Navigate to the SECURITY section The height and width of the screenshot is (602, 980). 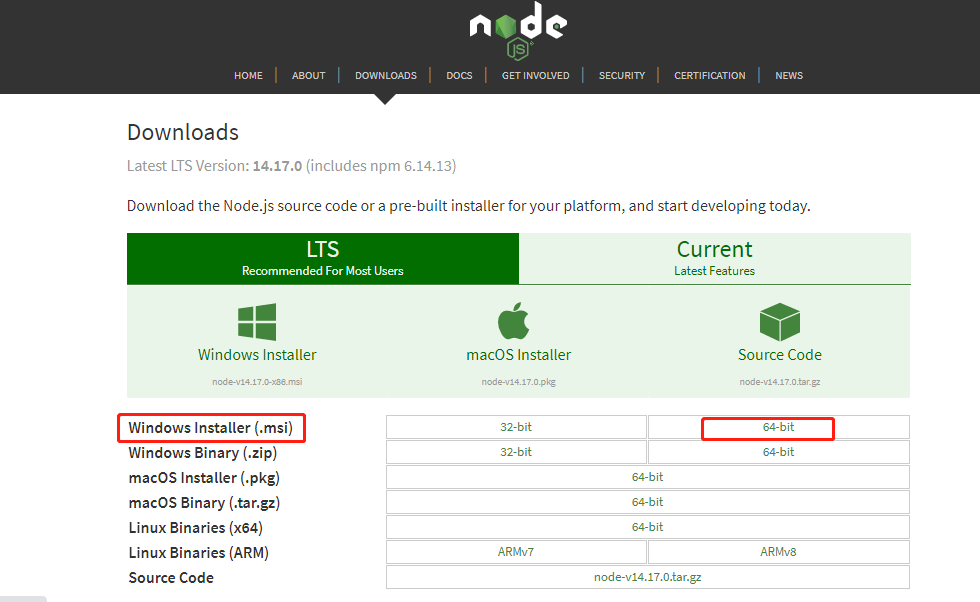tap(621, 75)
